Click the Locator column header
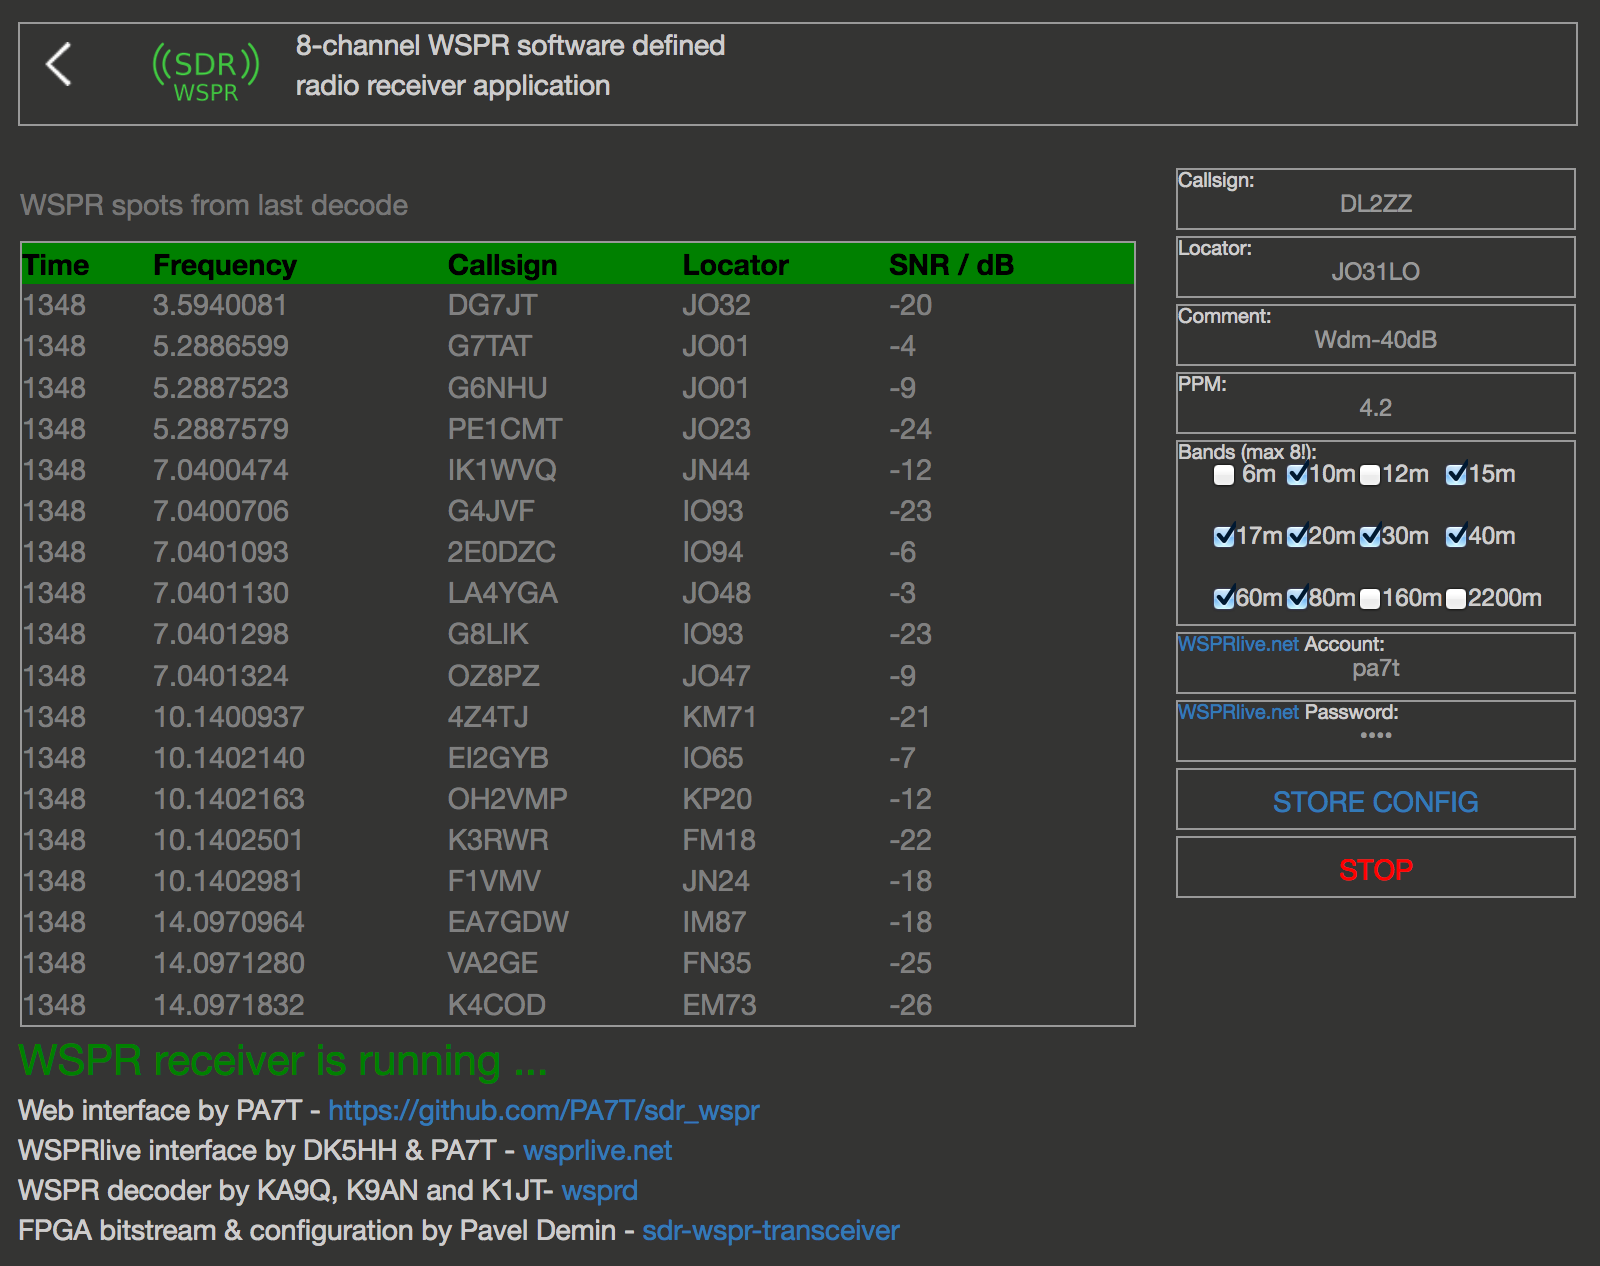 [735, 265]
